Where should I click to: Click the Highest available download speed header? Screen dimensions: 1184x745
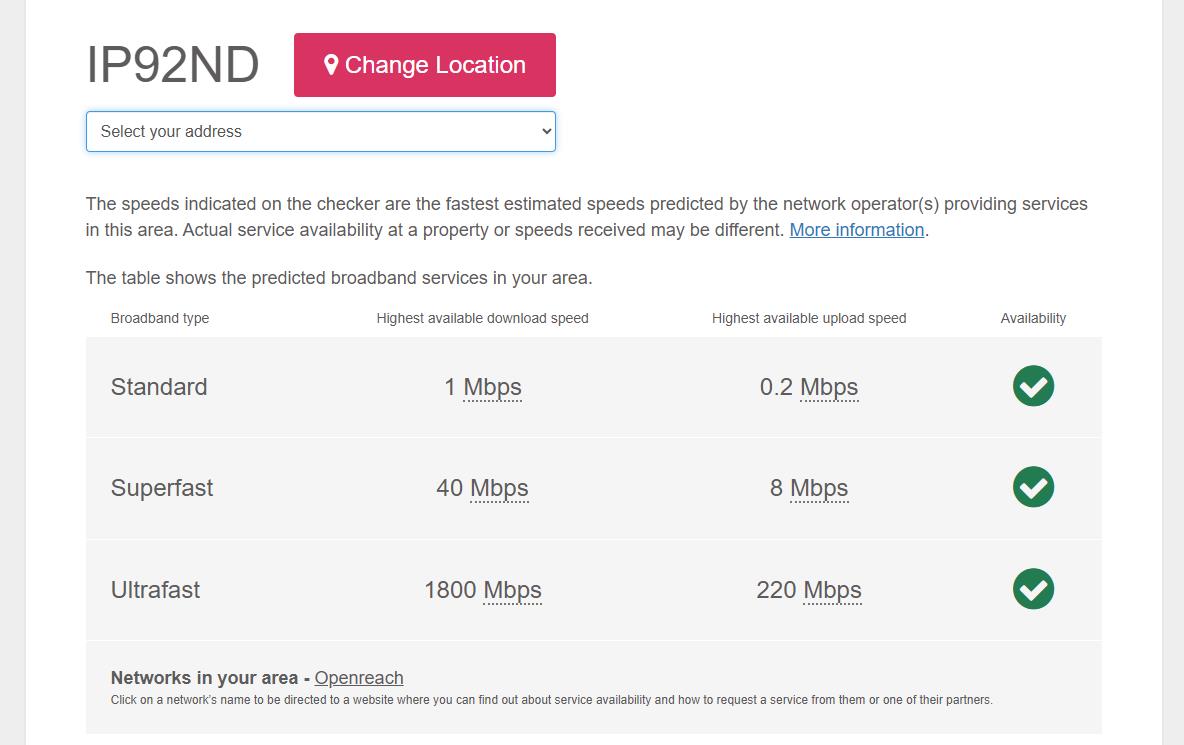[x=482, y=318]
